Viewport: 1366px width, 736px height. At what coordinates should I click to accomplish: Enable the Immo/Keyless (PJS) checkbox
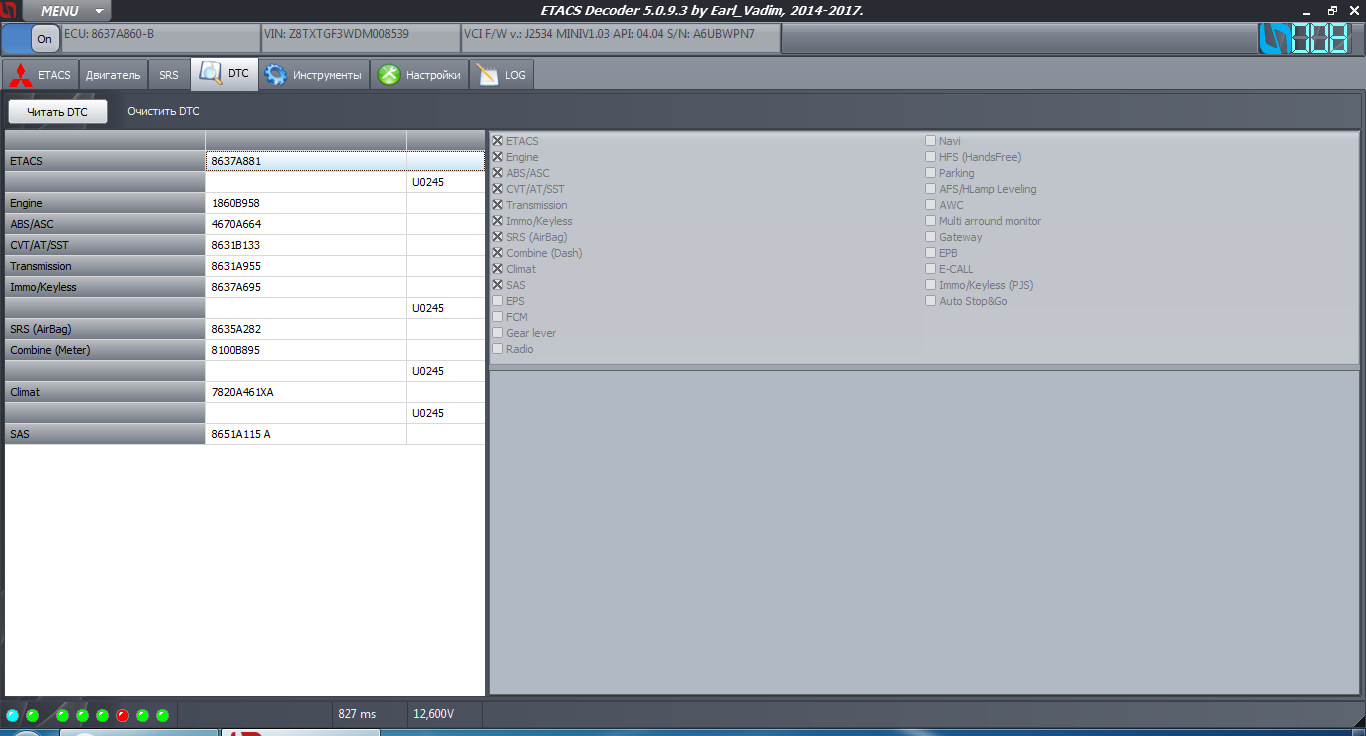point(931,285)
